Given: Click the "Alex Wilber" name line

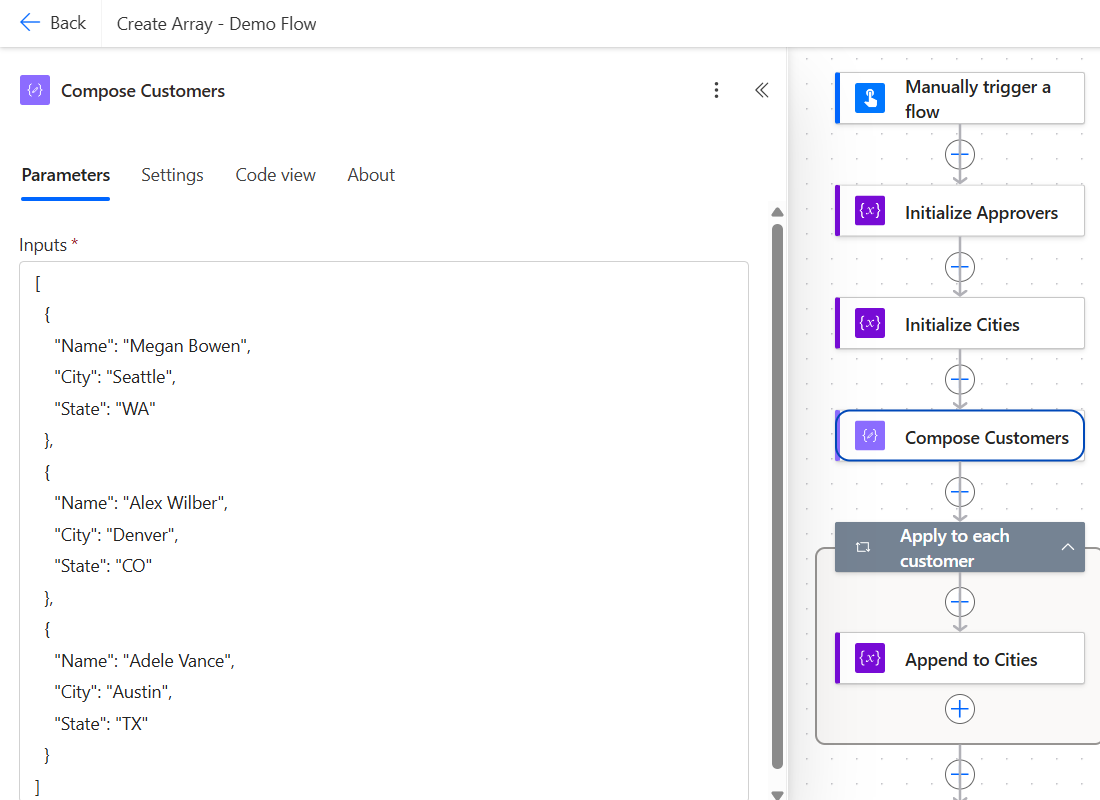Looking at the screenshot, I should pos(141,503).
